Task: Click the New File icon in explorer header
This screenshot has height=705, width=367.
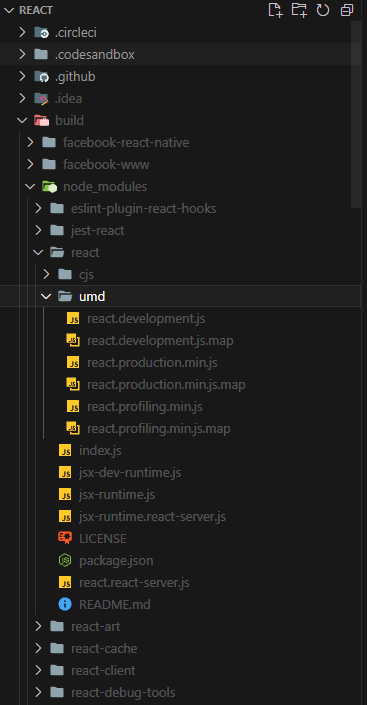Action: (275, 10)
